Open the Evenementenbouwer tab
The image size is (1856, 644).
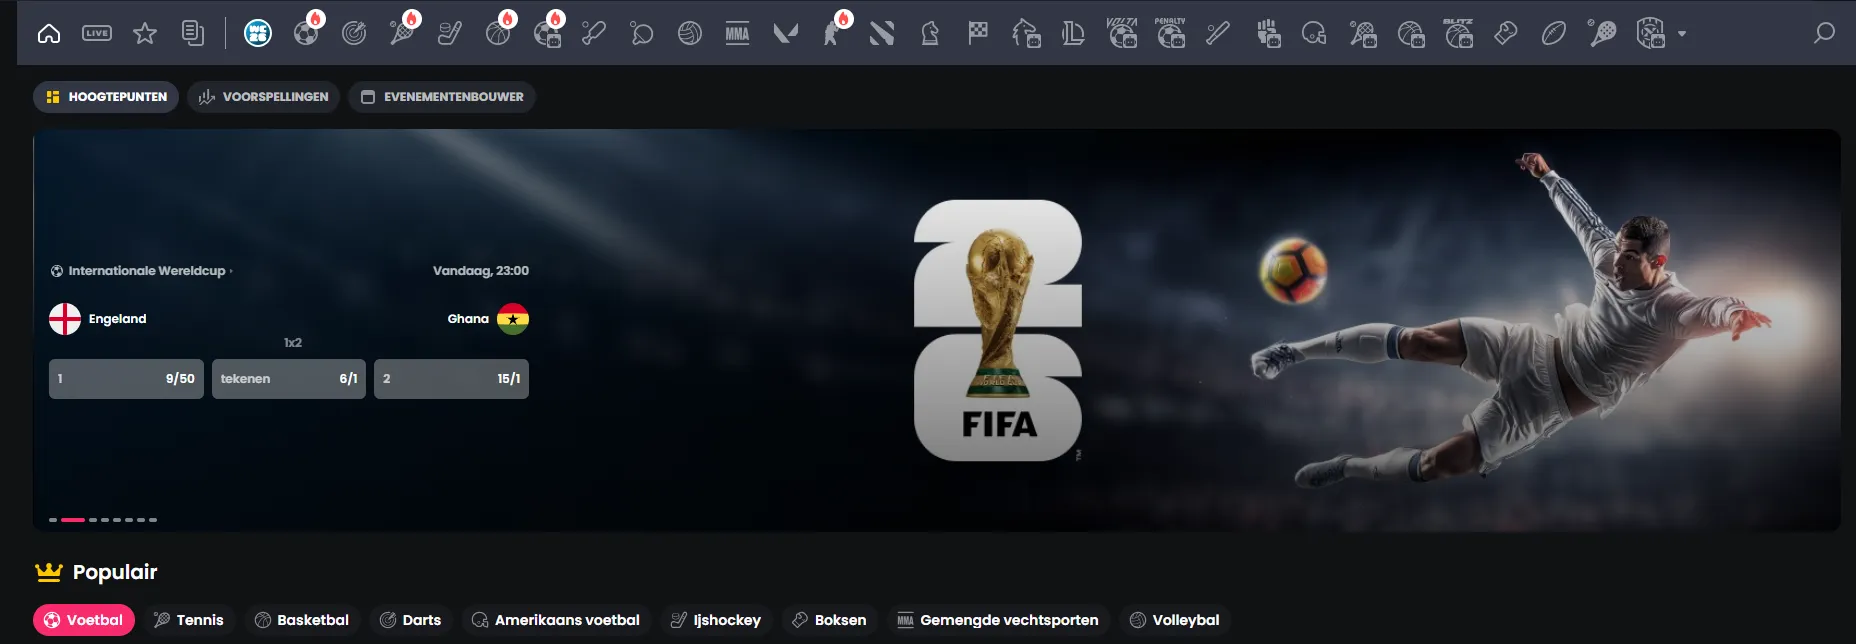tap(442, 97)
